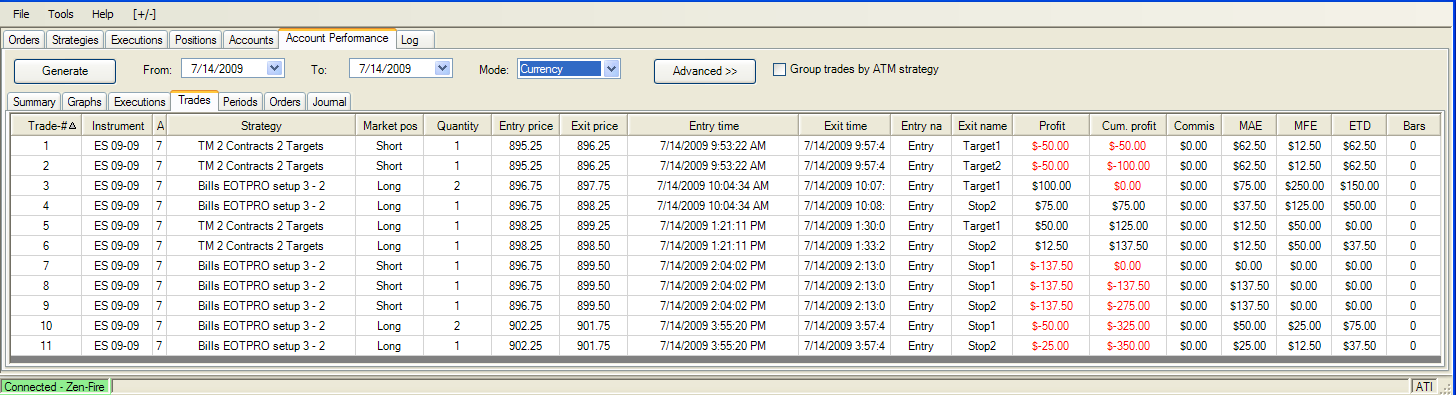Sort by the Bars column header
1456x395 pixels.
pyautogui.click(x=1413, y=126)
